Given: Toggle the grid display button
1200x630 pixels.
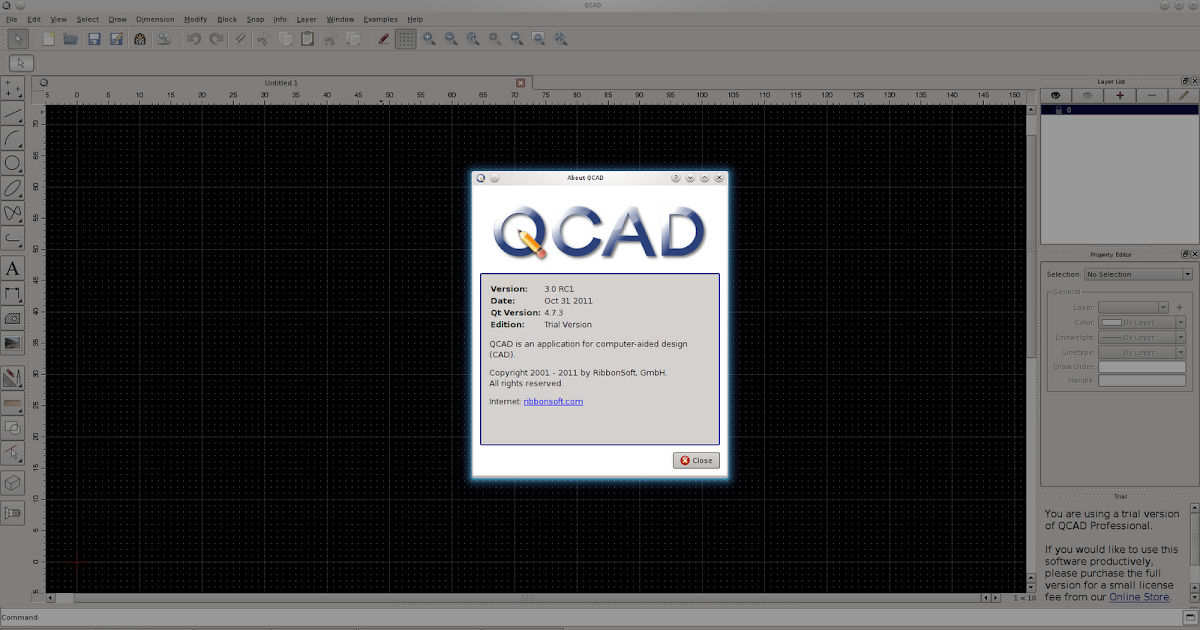Looking at the screenshot, I should [406, 39].
